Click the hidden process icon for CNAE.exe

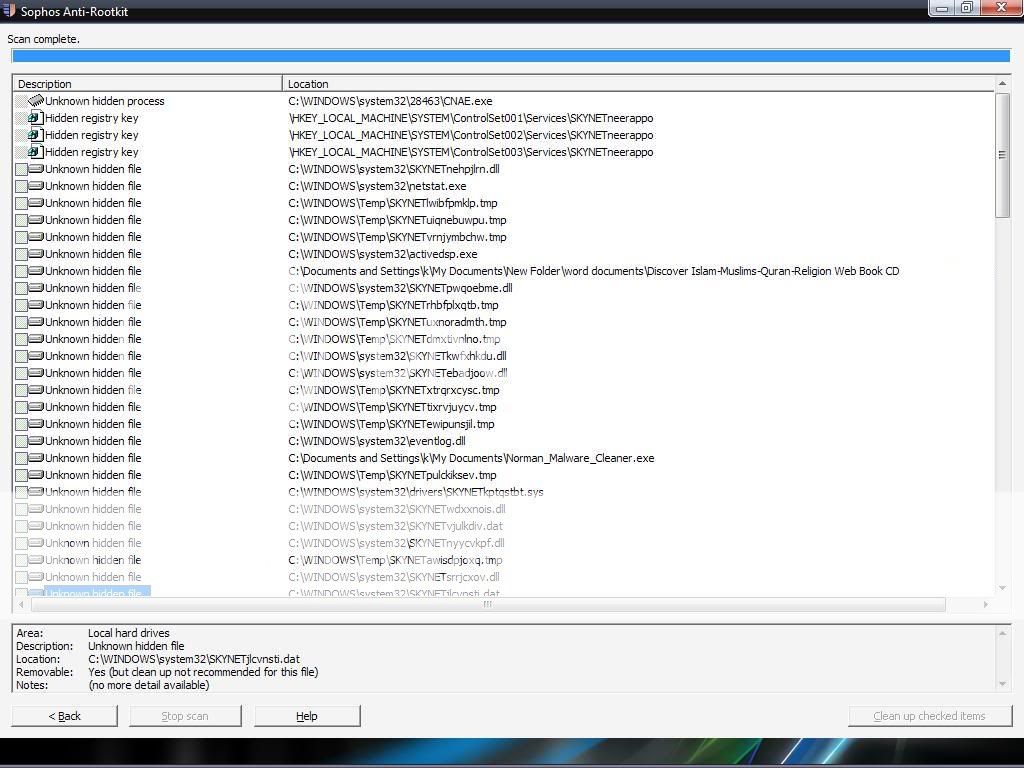36,101
